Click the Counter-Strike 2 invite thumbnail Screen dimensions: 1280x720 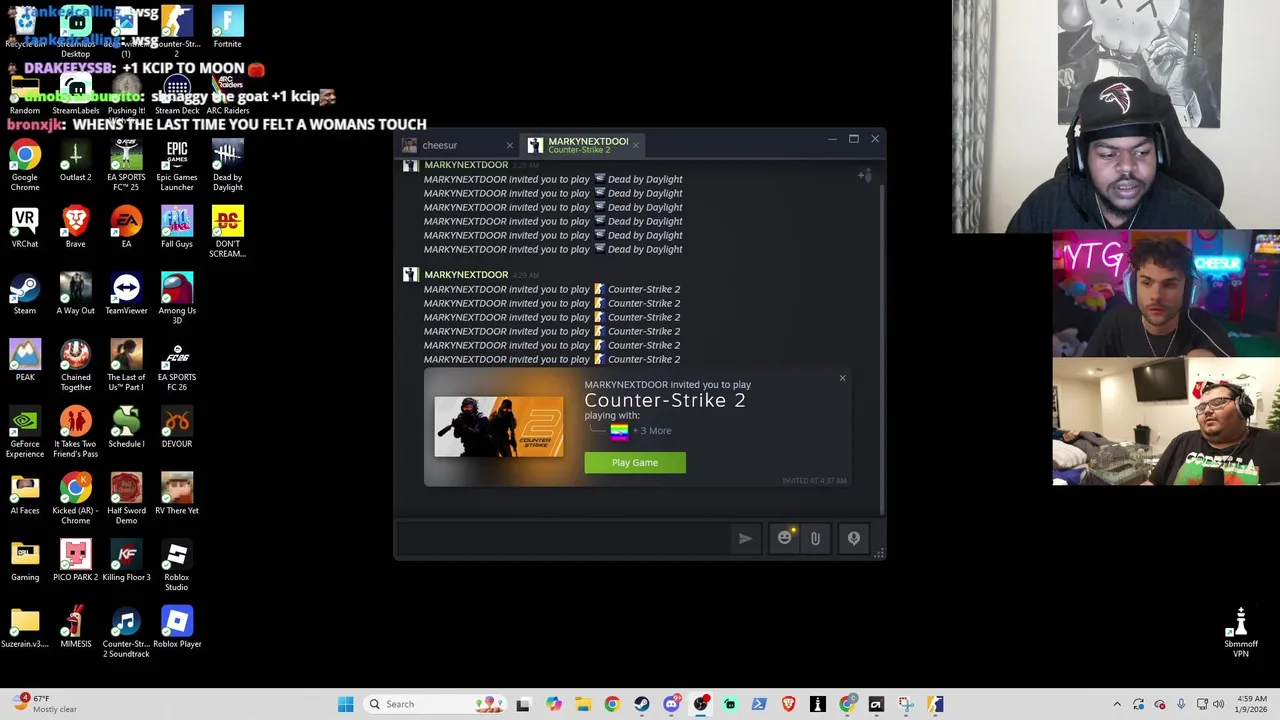pos(499,427)
